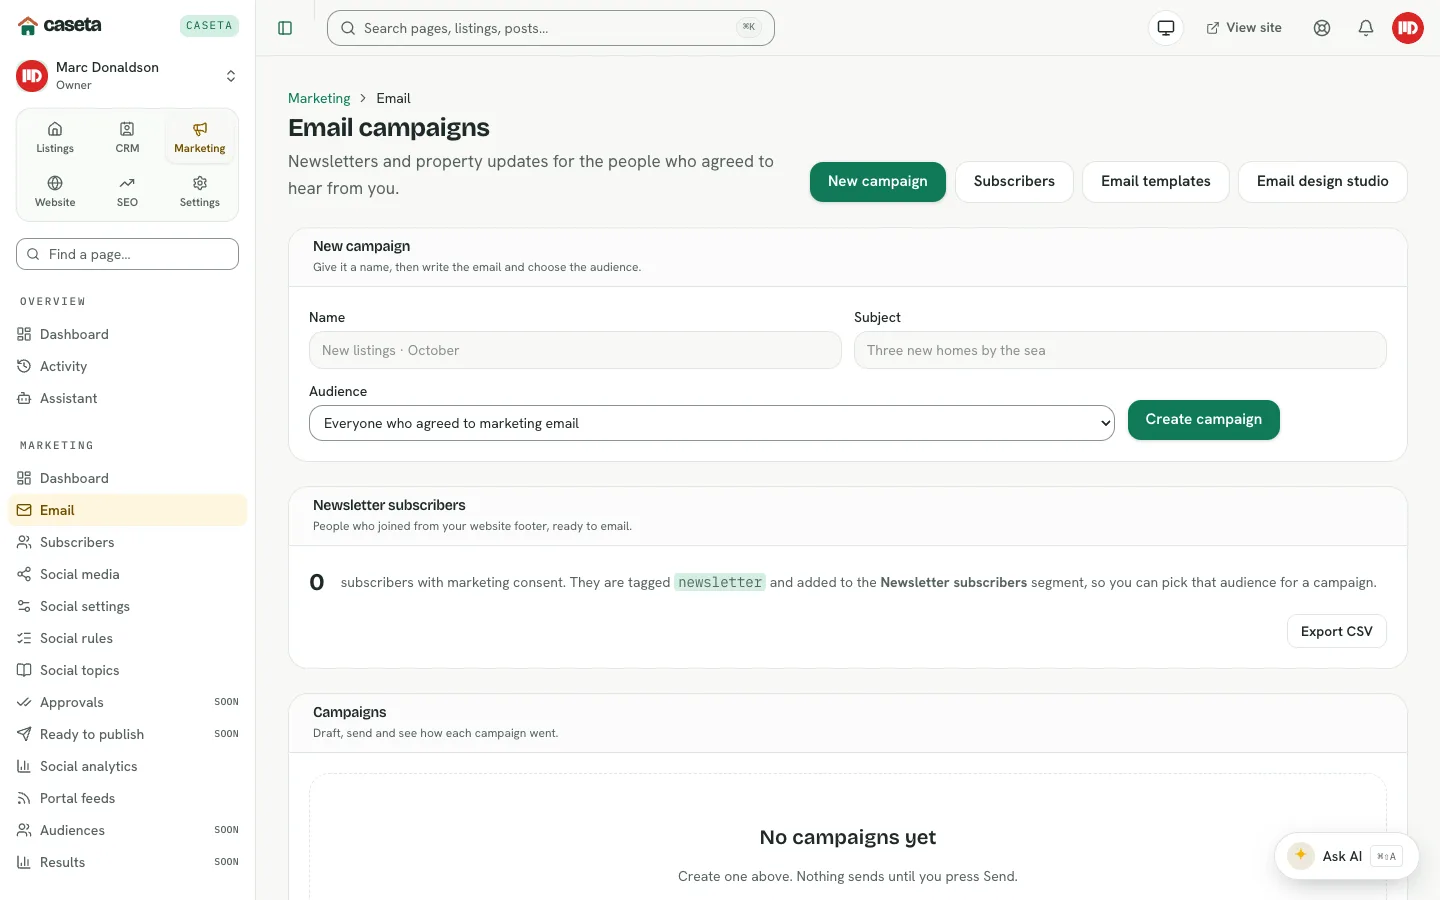Focus the global search box

(x=551, y=28)
